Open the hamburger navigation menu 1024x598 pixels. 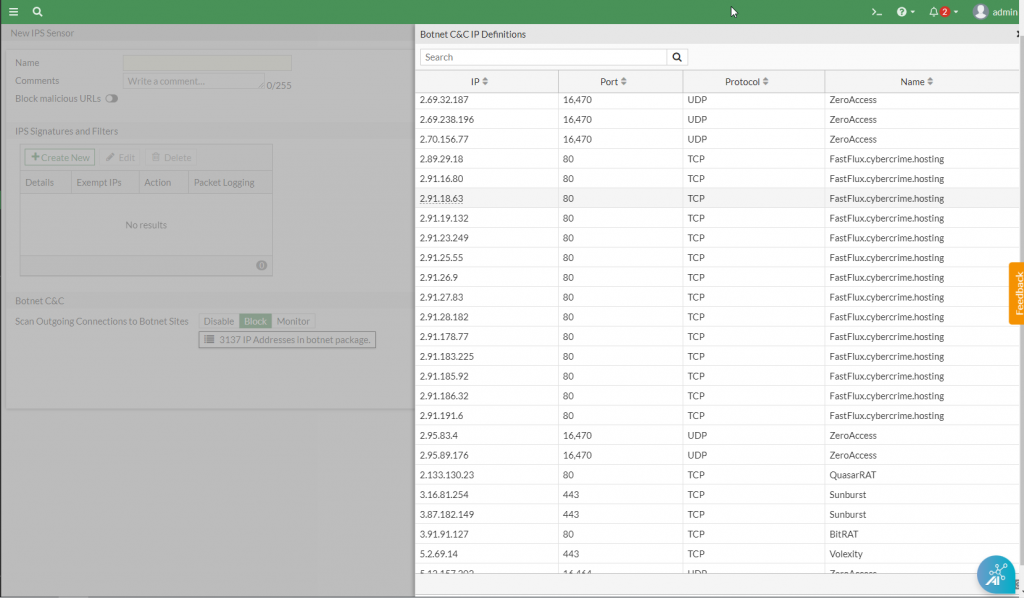point(13,12)
